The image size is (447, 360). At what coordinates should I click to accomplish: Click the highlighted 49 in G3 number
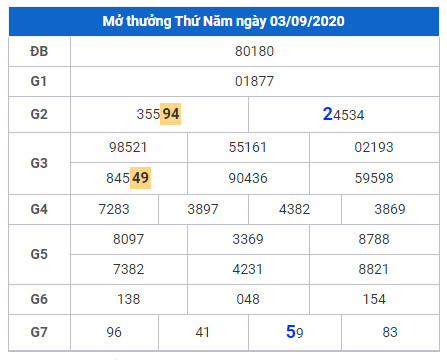[x=140, y=178]
